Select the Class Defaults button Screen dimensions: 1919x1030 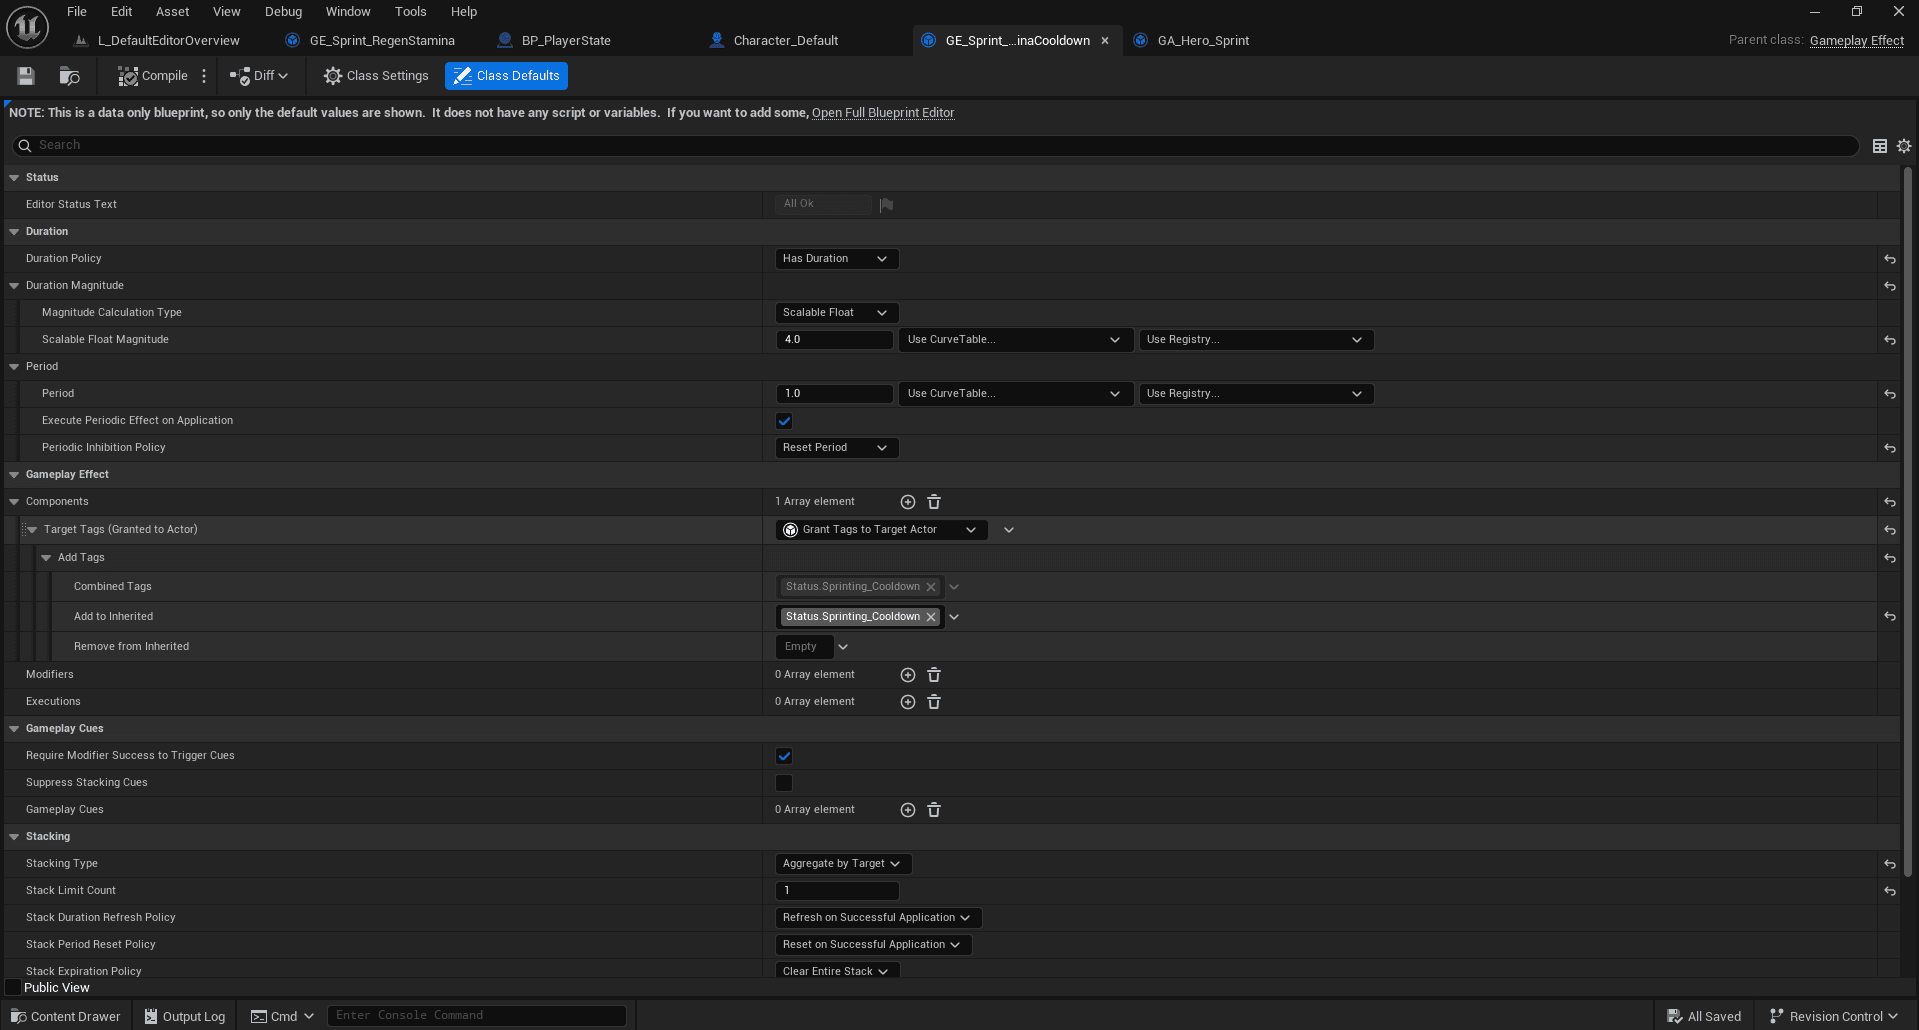[506, 76]
